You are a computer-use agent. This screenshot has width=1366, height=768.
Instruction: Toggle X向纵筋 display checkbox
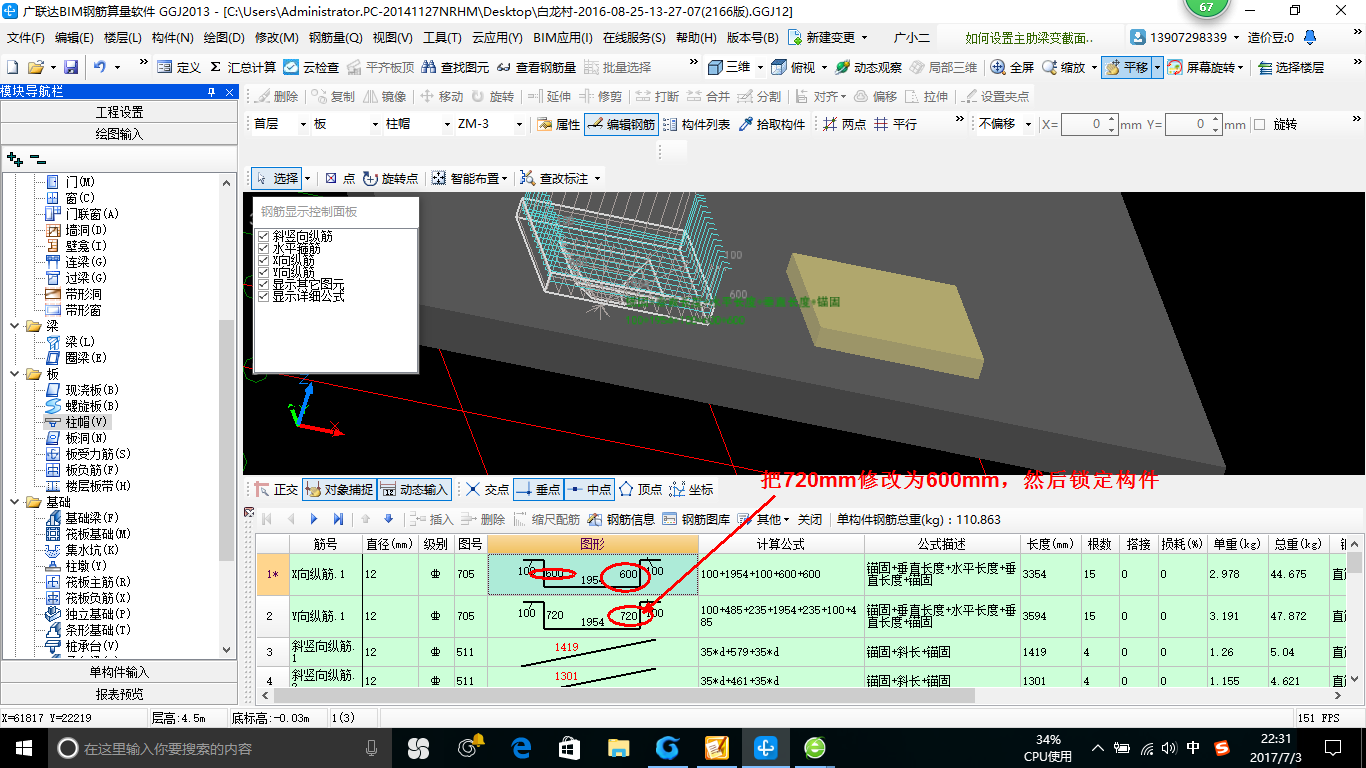point(264,261)
